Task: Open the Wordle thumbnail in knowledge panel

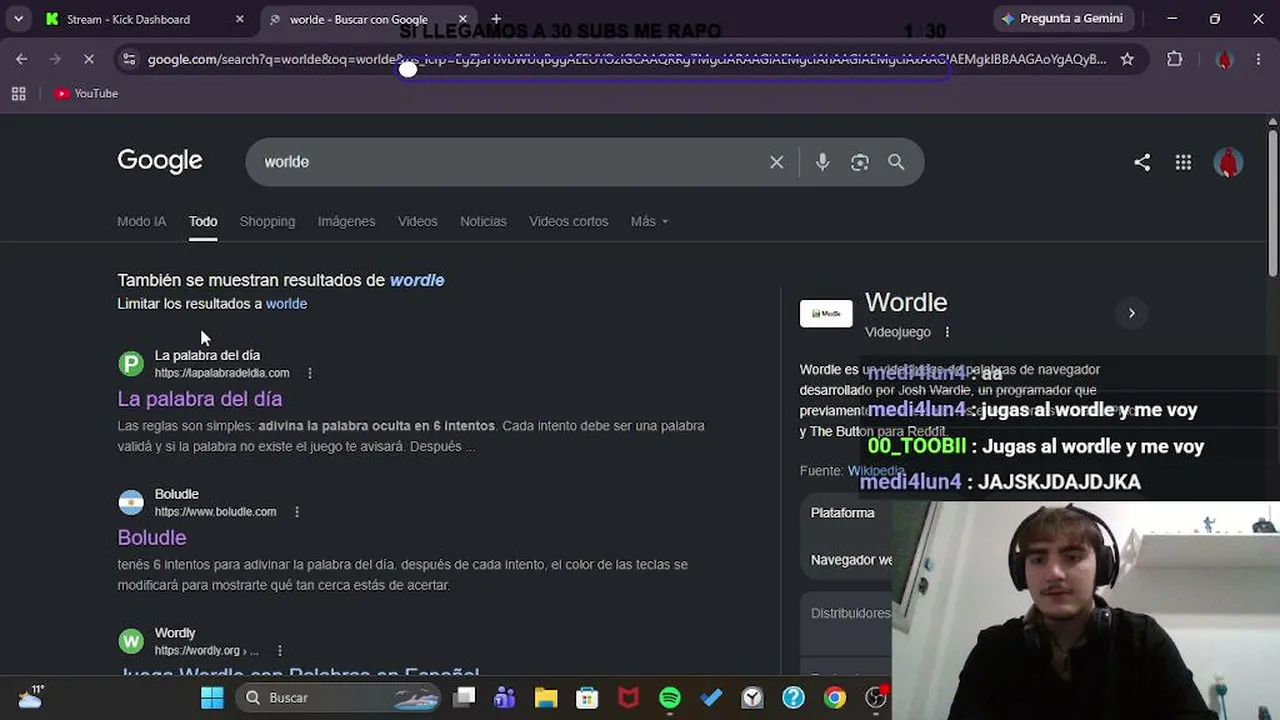Action: coord(826,313)
